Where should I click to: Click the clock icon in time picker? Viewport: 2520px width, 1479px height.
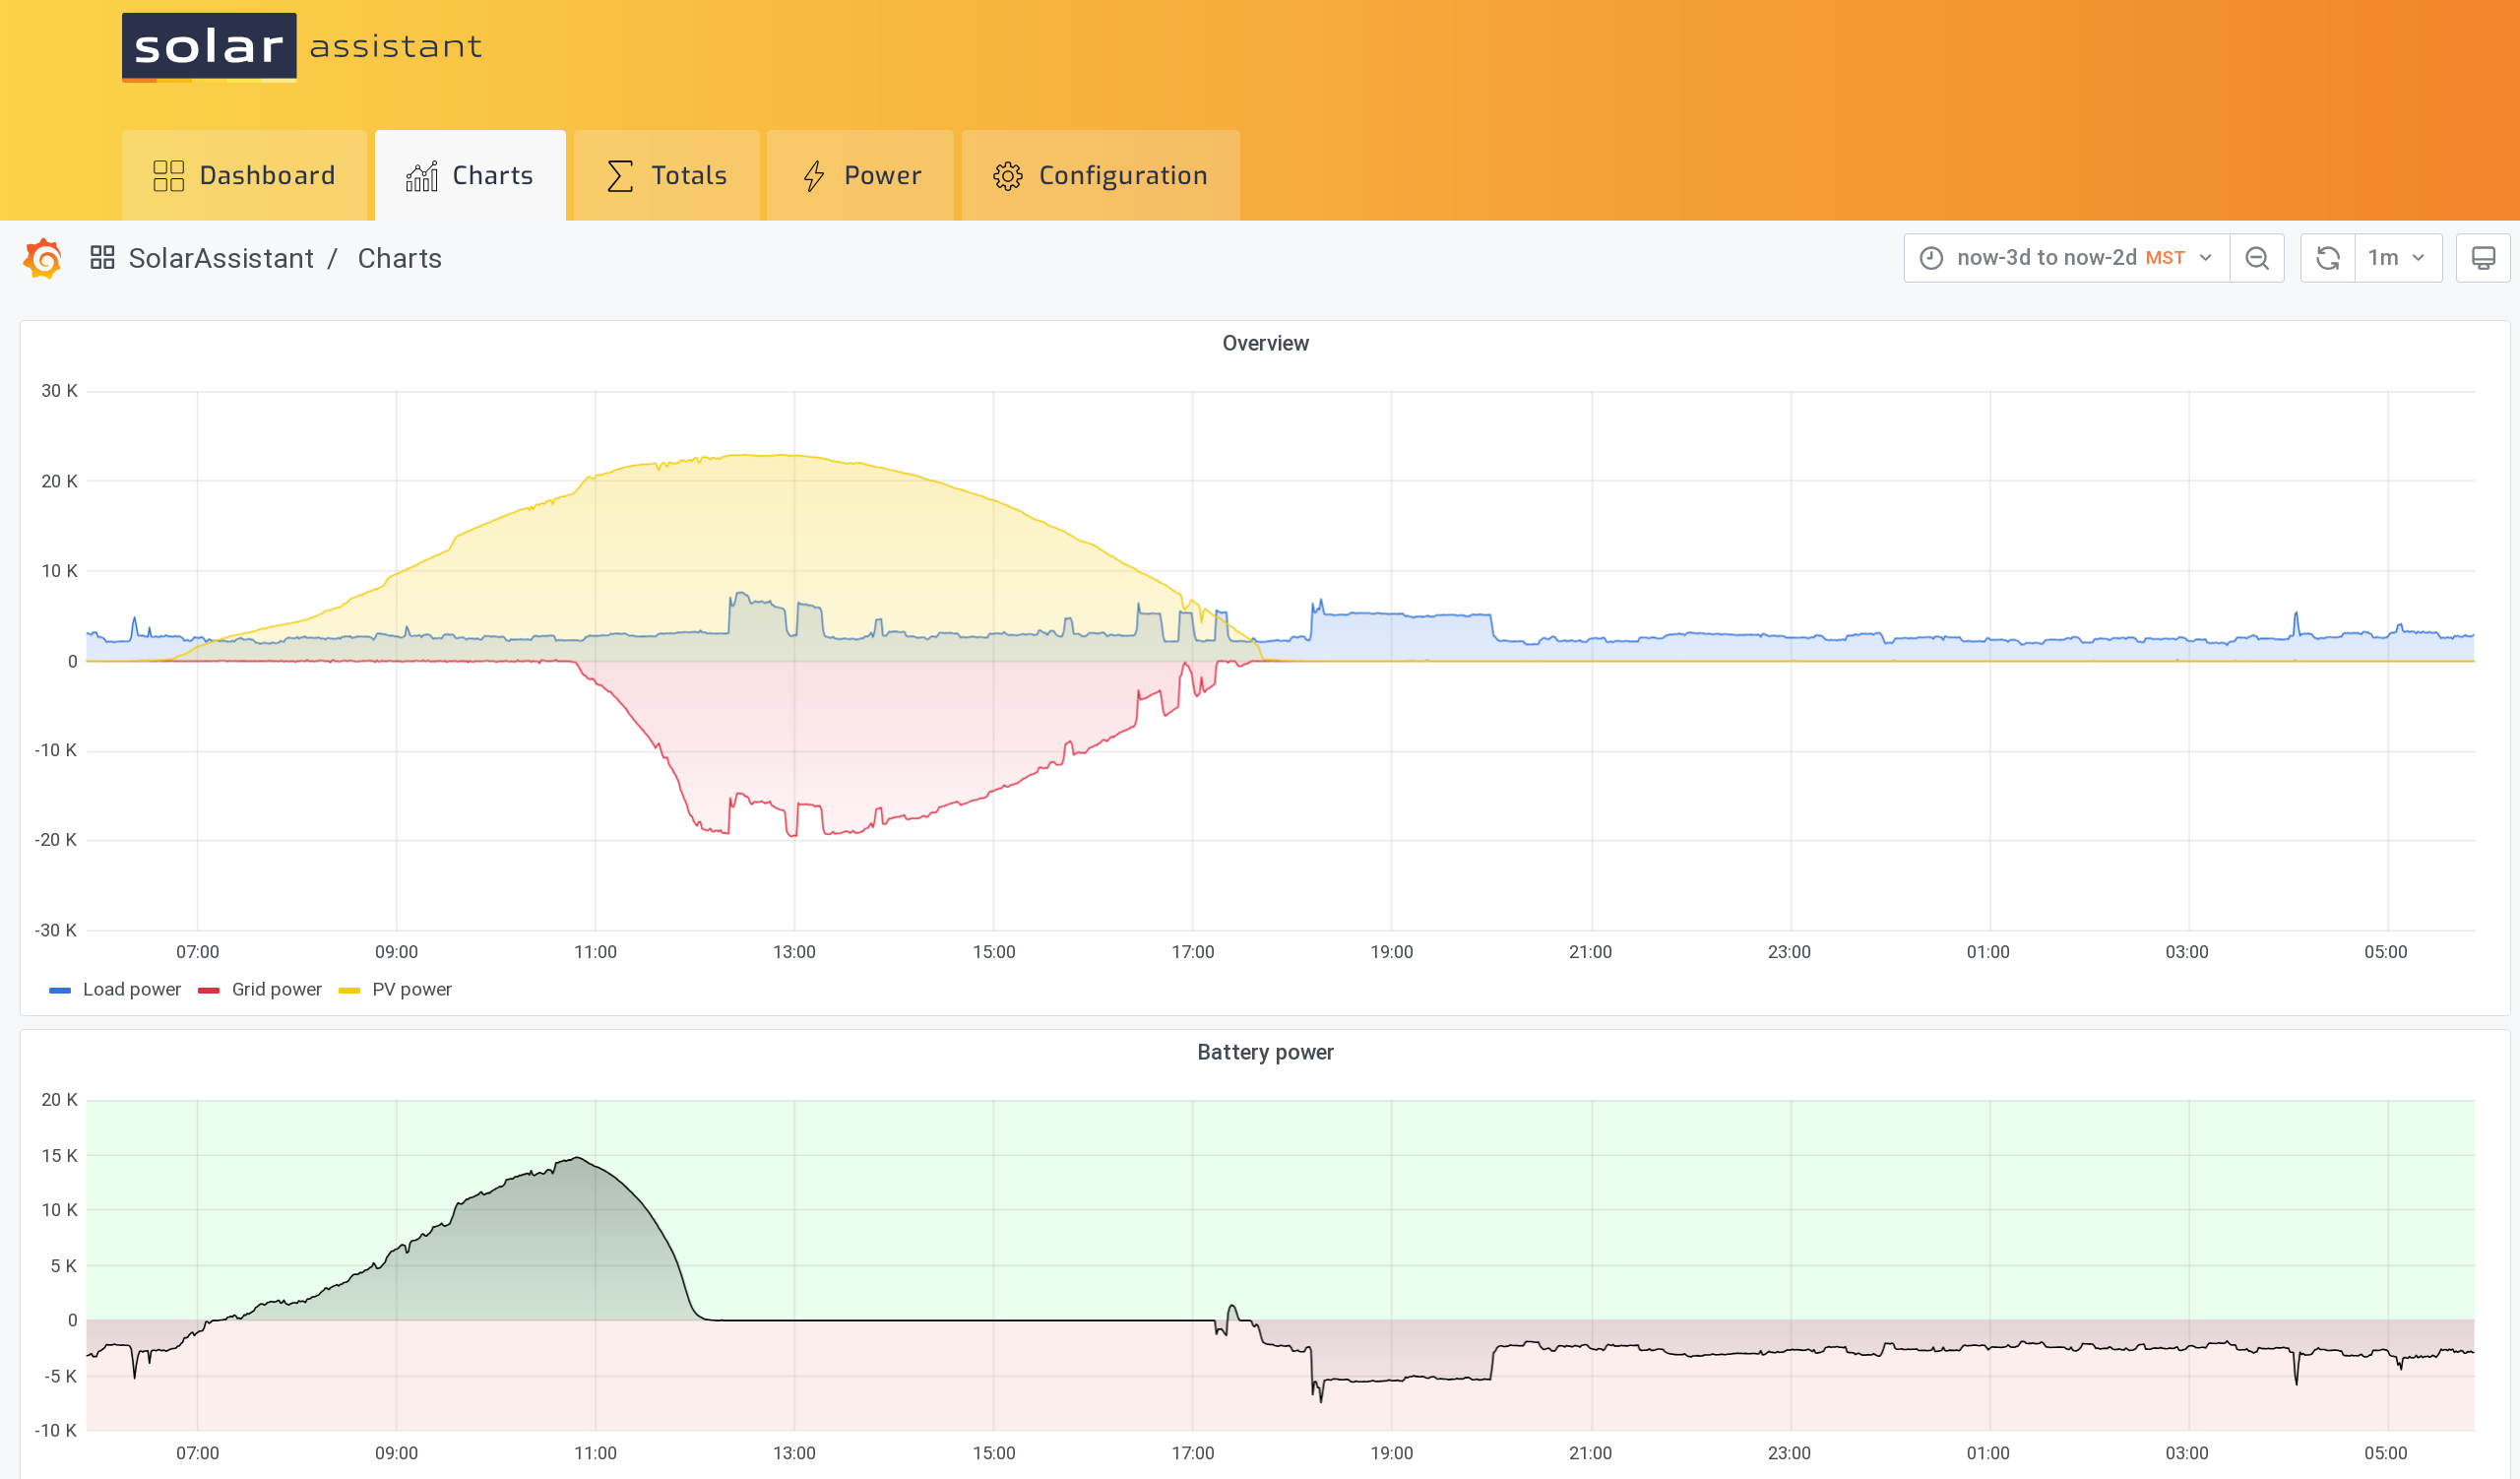click(x=1931, y=258)
